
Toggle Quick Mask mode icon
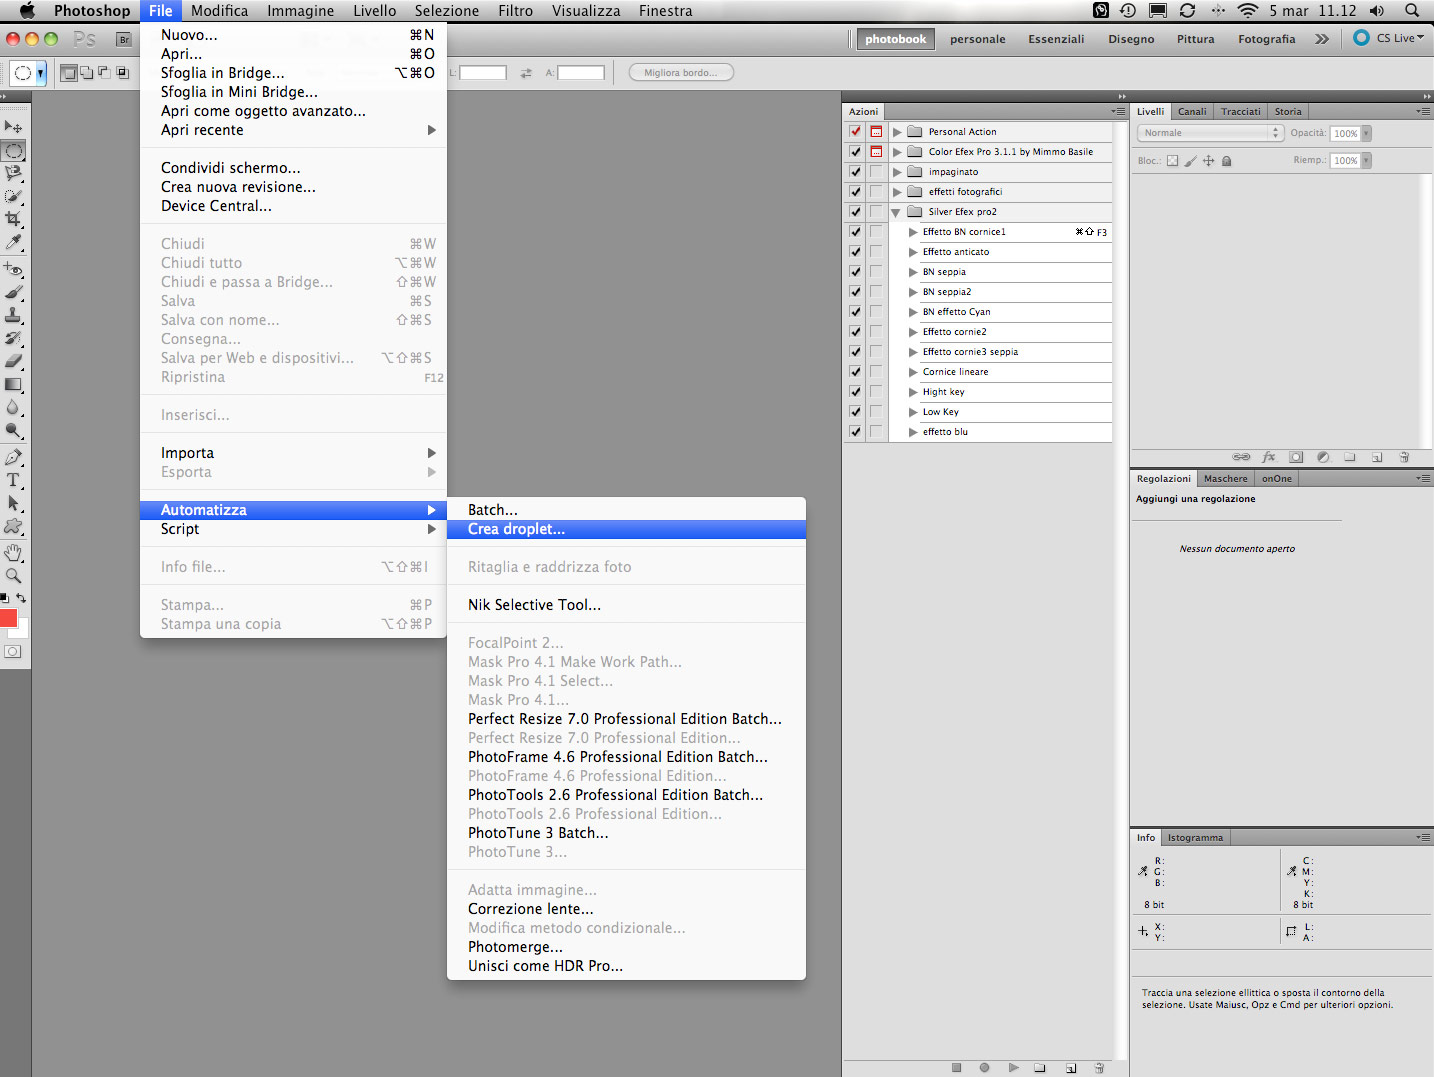point(12,651)
